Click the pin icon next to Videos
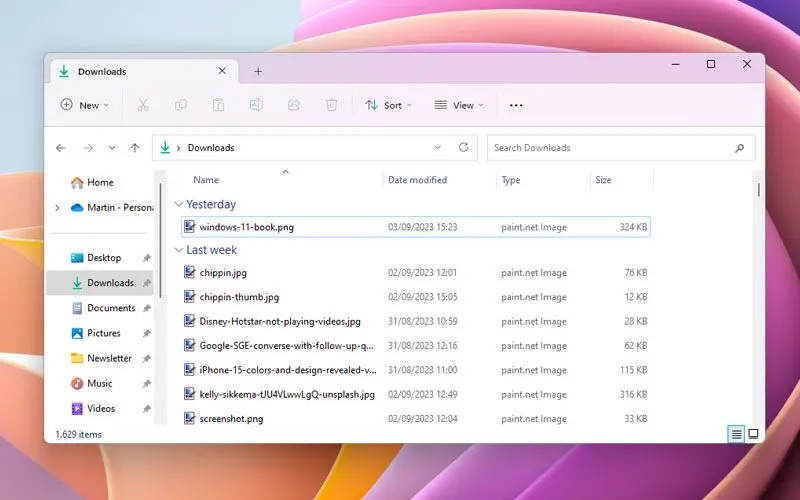 tap(146, 409)
